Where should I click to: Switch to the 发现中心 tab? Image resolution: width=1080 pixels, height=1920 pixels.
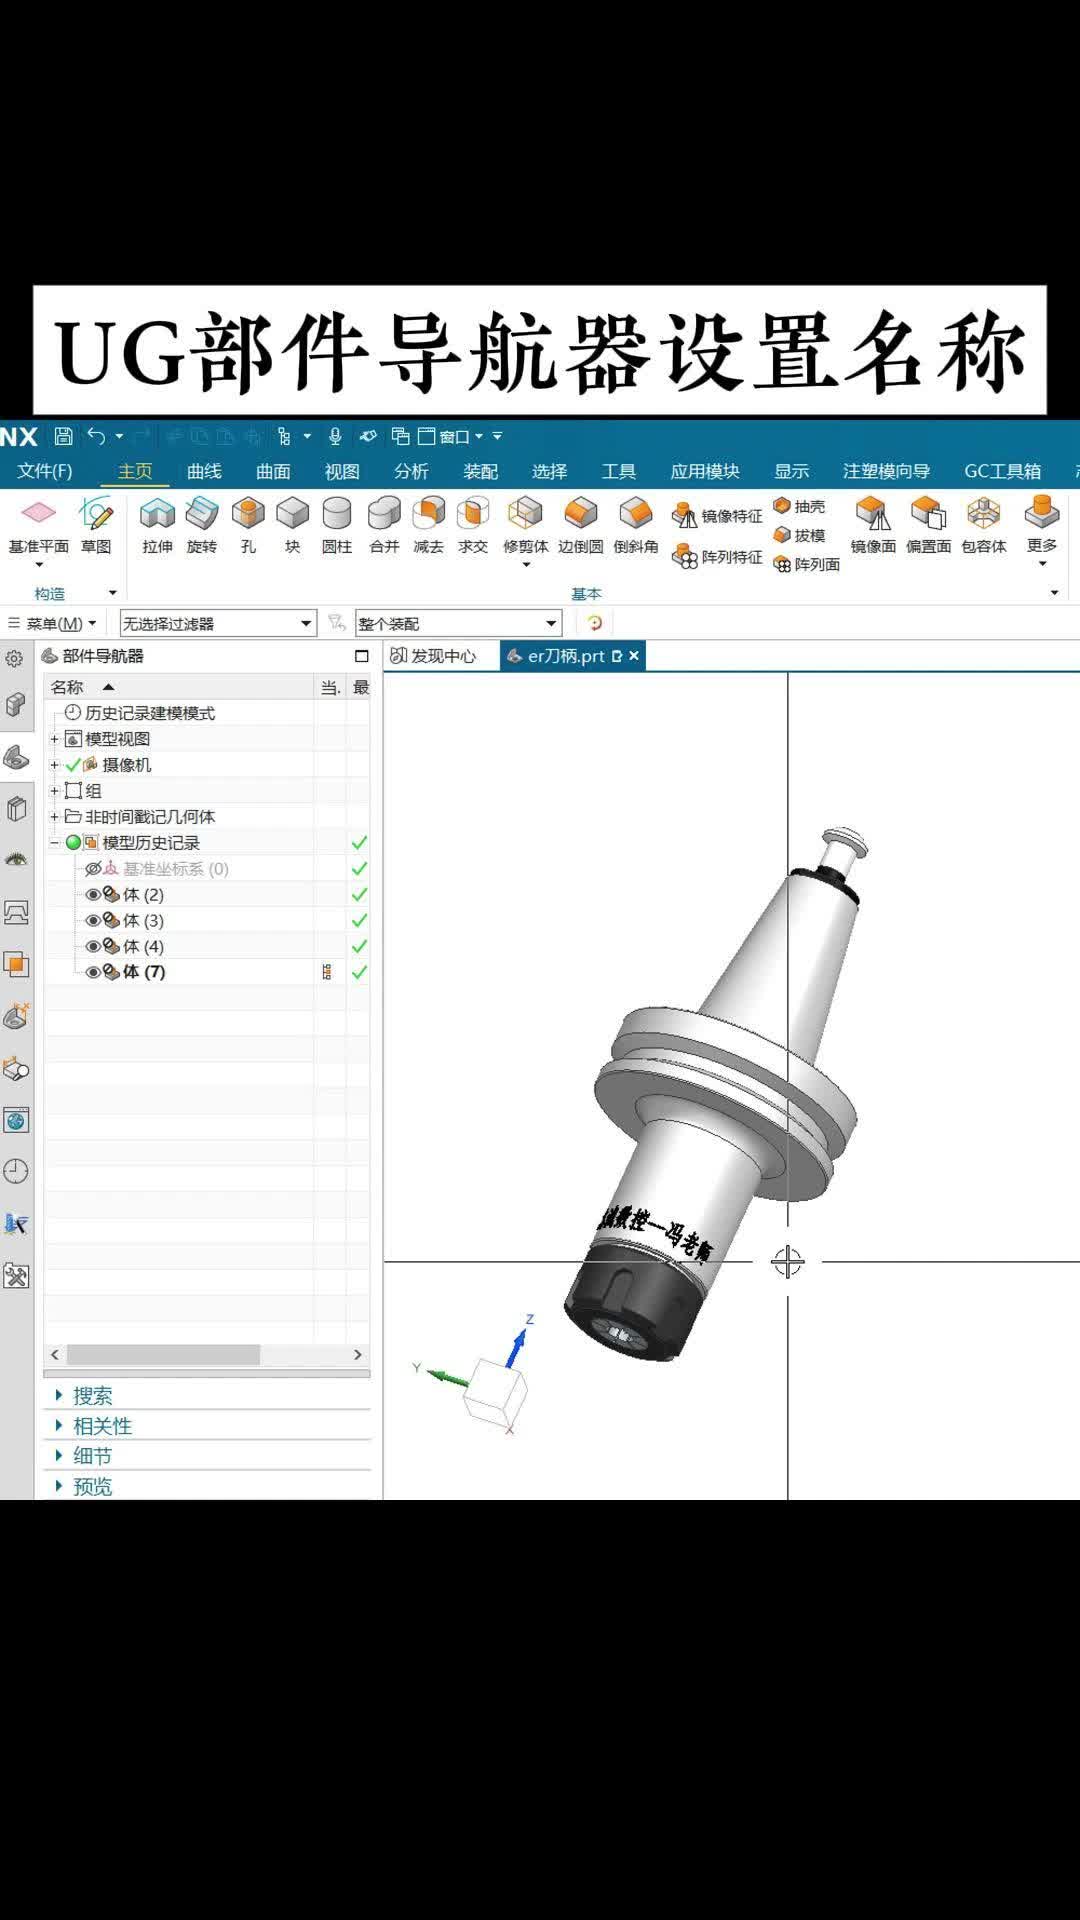pyautogui.click(x=433, y=656)
